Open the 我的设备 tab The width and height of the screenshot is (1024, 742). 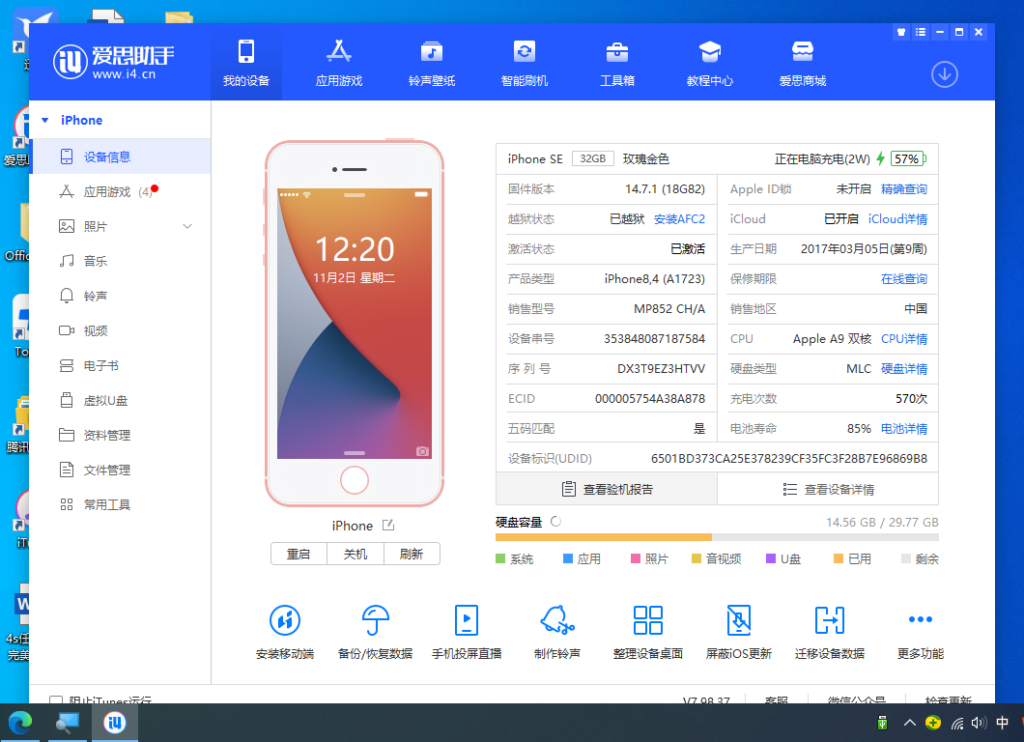click(246, 63)
